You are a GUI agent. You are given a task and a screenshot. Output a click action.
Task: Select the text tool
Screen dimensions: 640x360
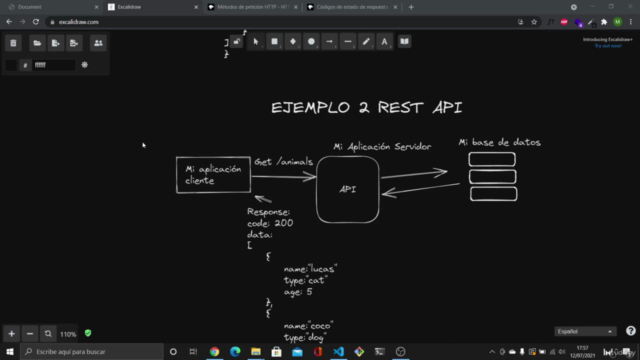[384, 42]
